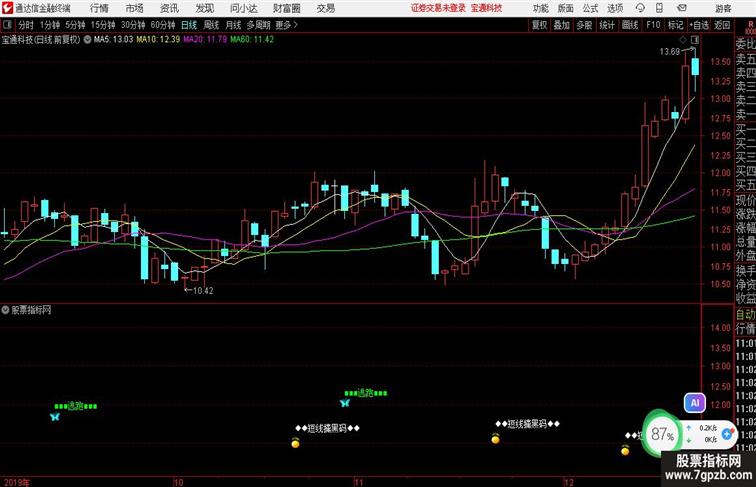Click the 标记 mark toolbar button
Screen dimensions: 756x487
pyautogui.click(x=675, y=25)
